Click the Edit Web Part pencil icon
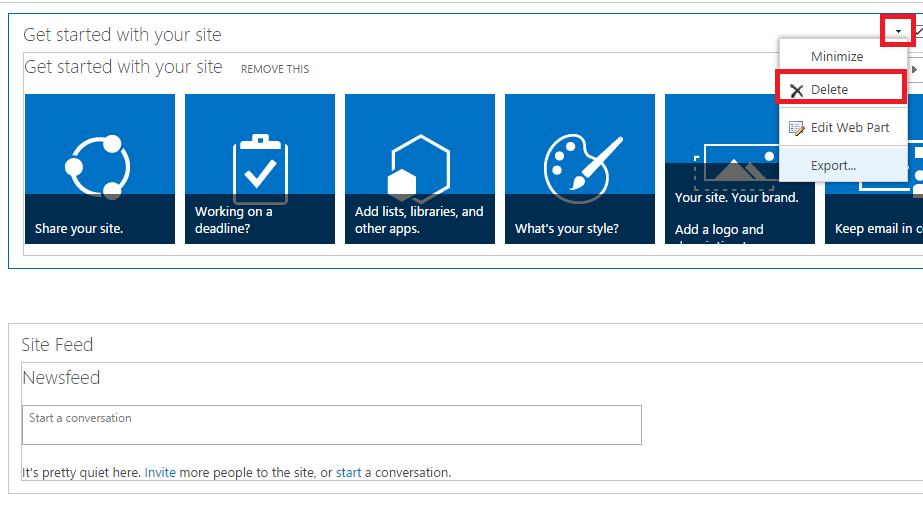 pos(796,128)
